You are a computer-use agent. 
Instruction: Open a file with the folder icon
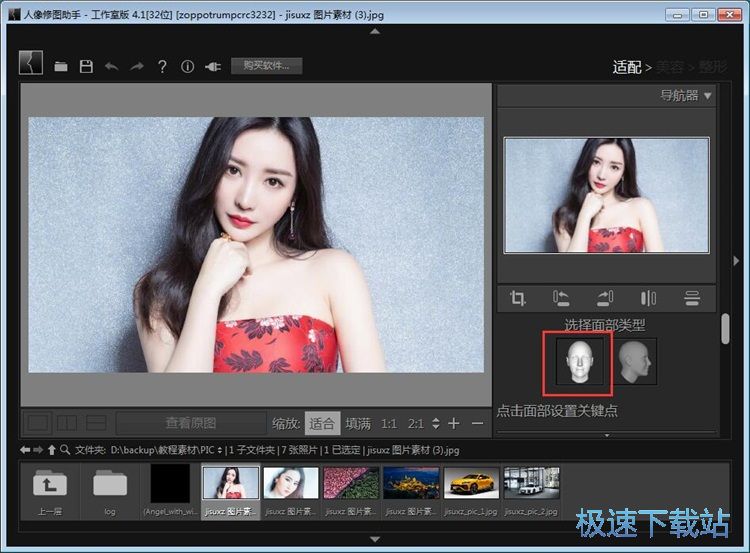coord(61,66)
